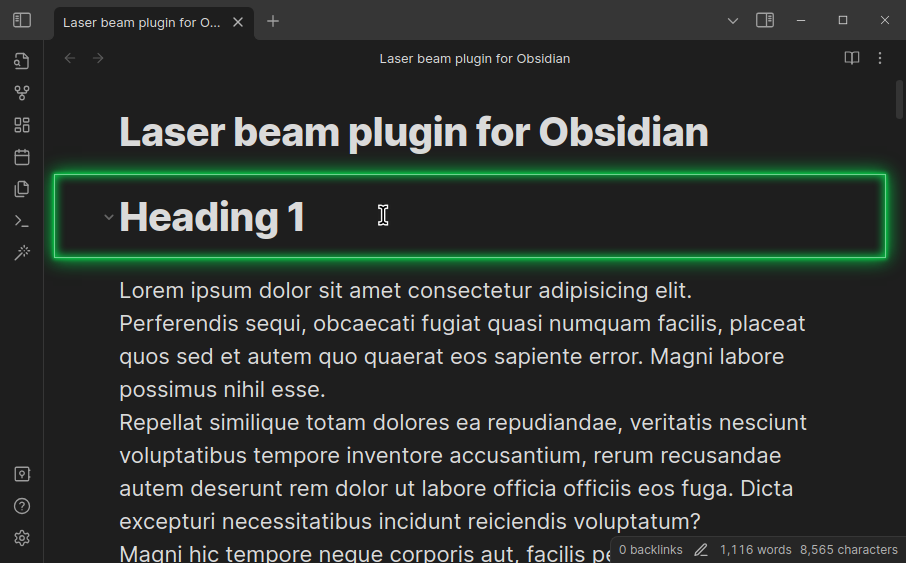Switch to reading view book icon

[x=852, y=58]
